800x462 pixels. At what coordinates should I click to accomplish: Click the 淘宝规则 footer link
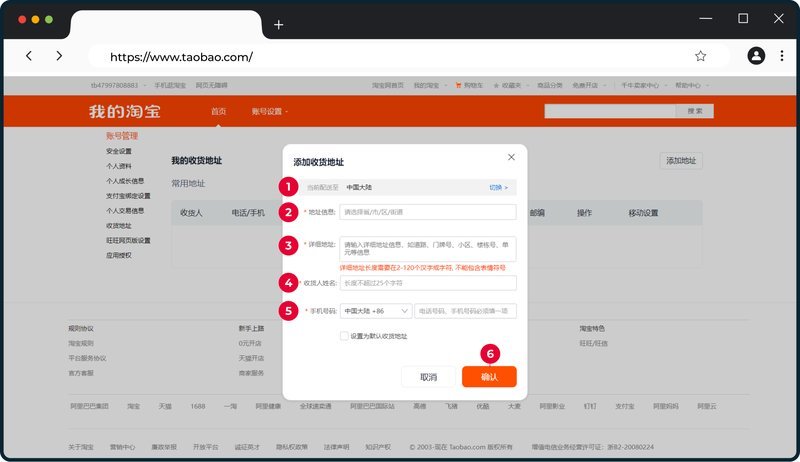pyautogui.click(x=81, y=343)
